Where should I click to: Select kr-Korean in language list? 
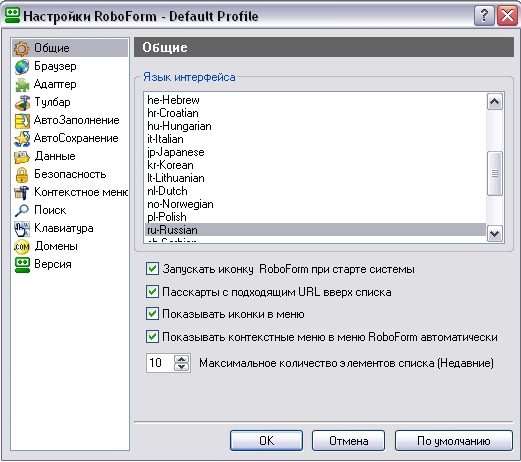tap(315, 165)
